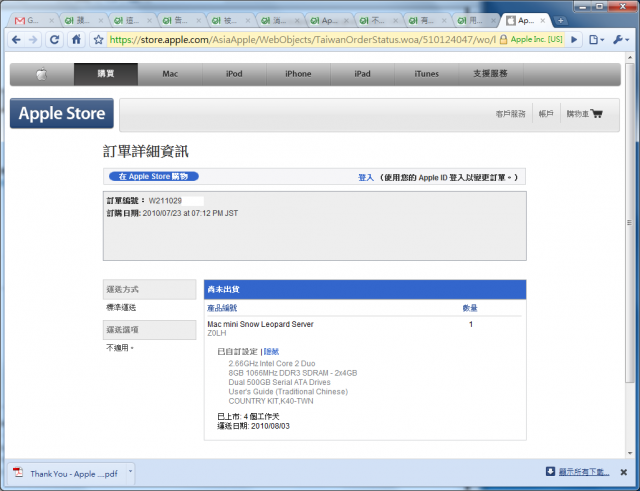The image size is (640, 491).
Task: Open the page menu in Chrome toolbar
Action: click(x=596, y=40)
